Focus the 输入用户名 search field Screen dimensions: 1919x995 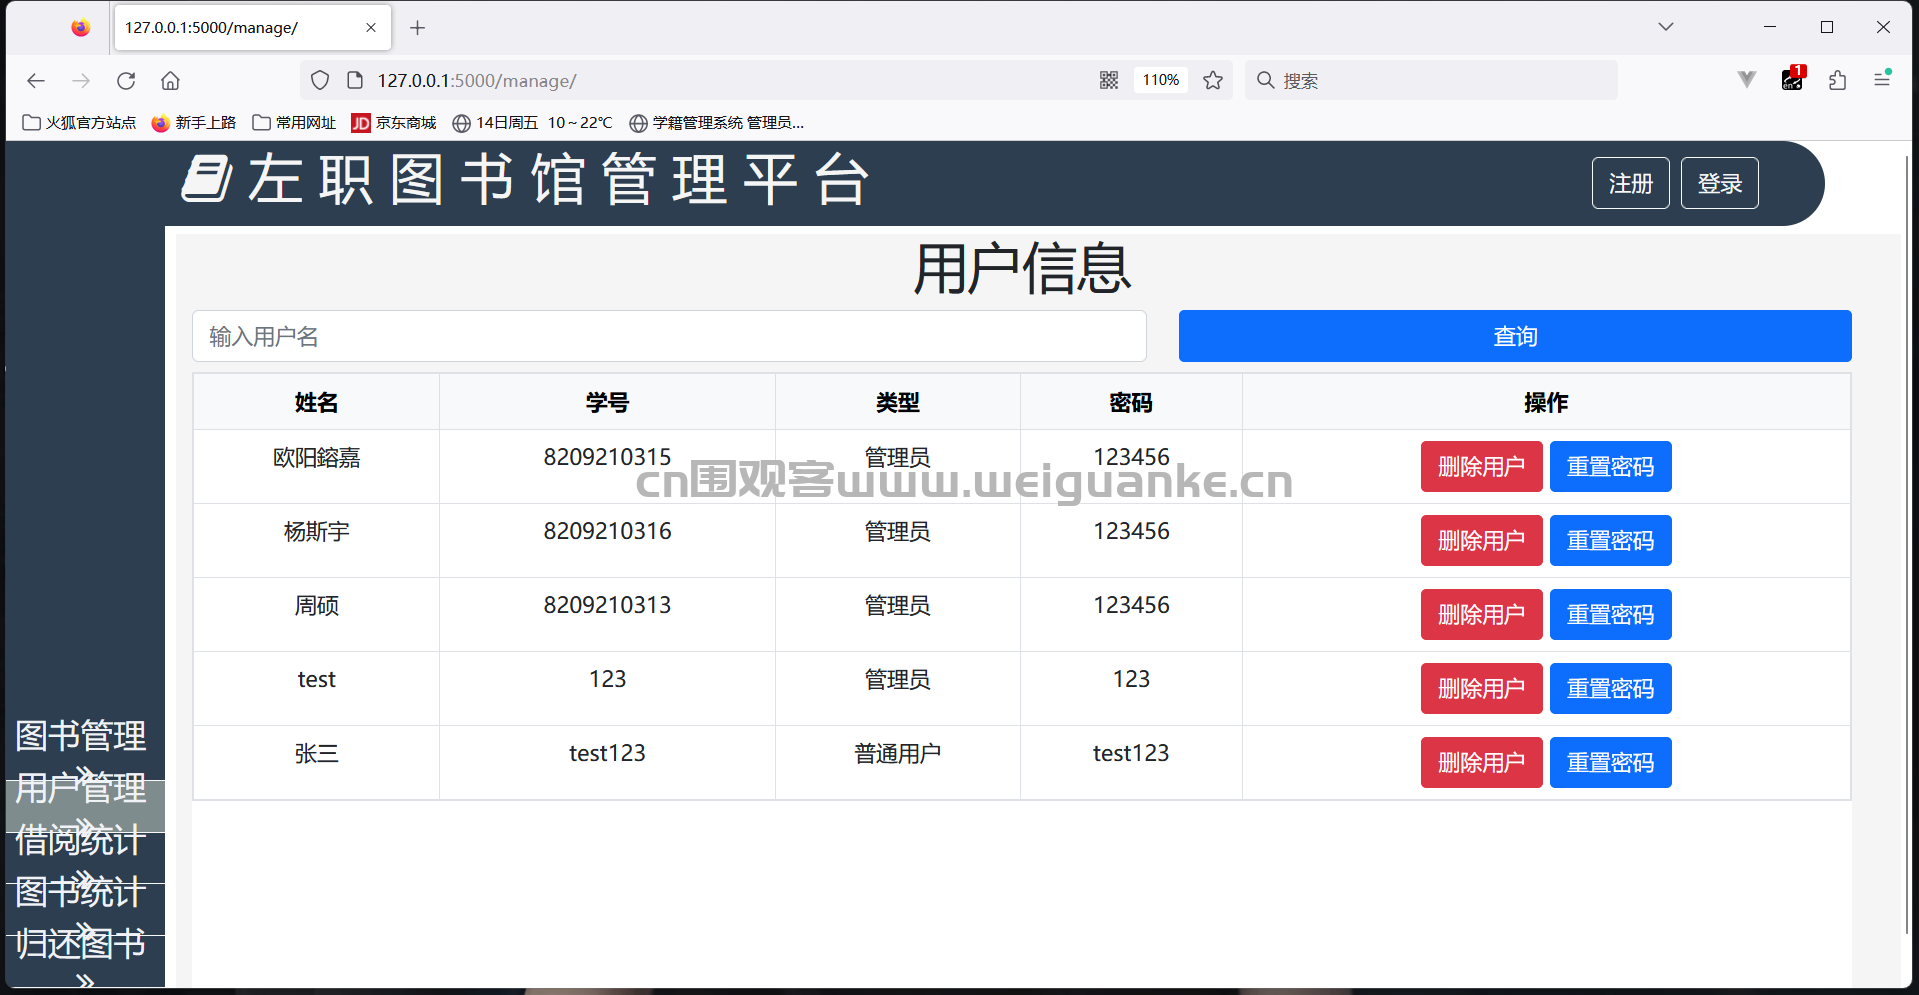(x=669, y=336)
